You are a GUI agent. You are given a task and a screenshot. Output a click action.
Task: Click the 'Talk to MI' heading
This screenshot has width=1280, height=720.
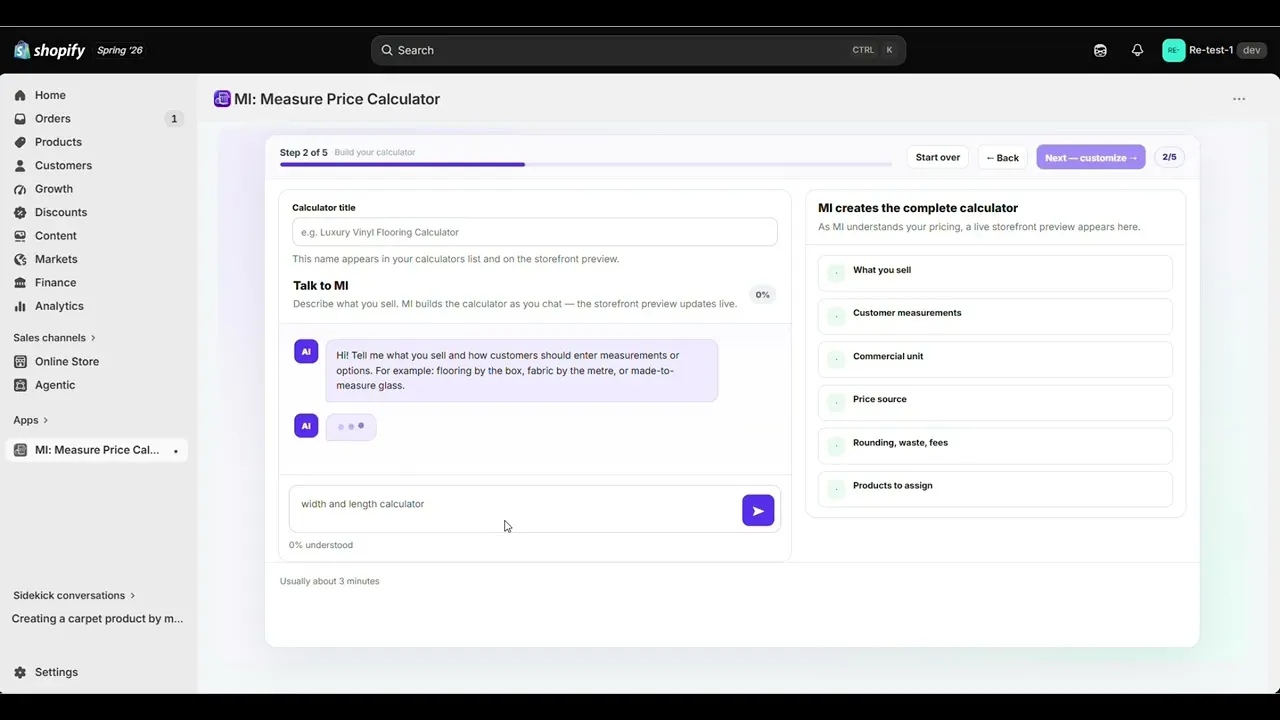click(321, 286)
